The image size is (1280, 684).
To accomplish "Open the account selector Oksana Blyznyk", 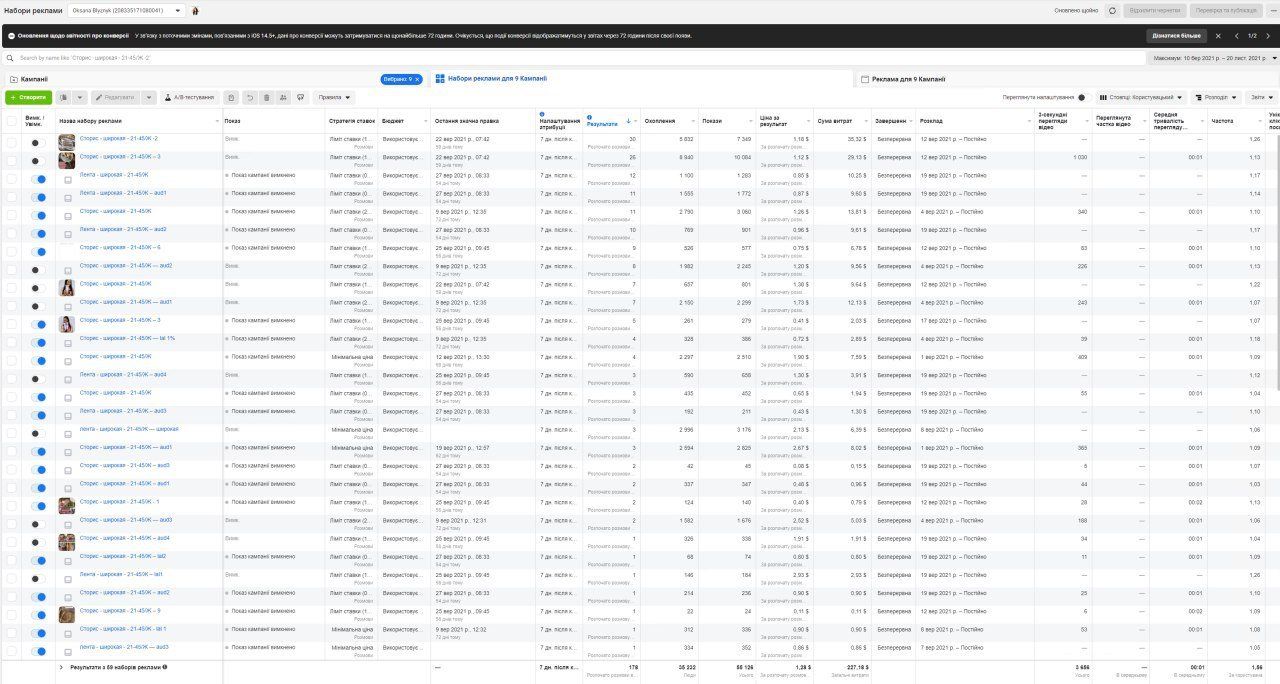I will point(126,10).
